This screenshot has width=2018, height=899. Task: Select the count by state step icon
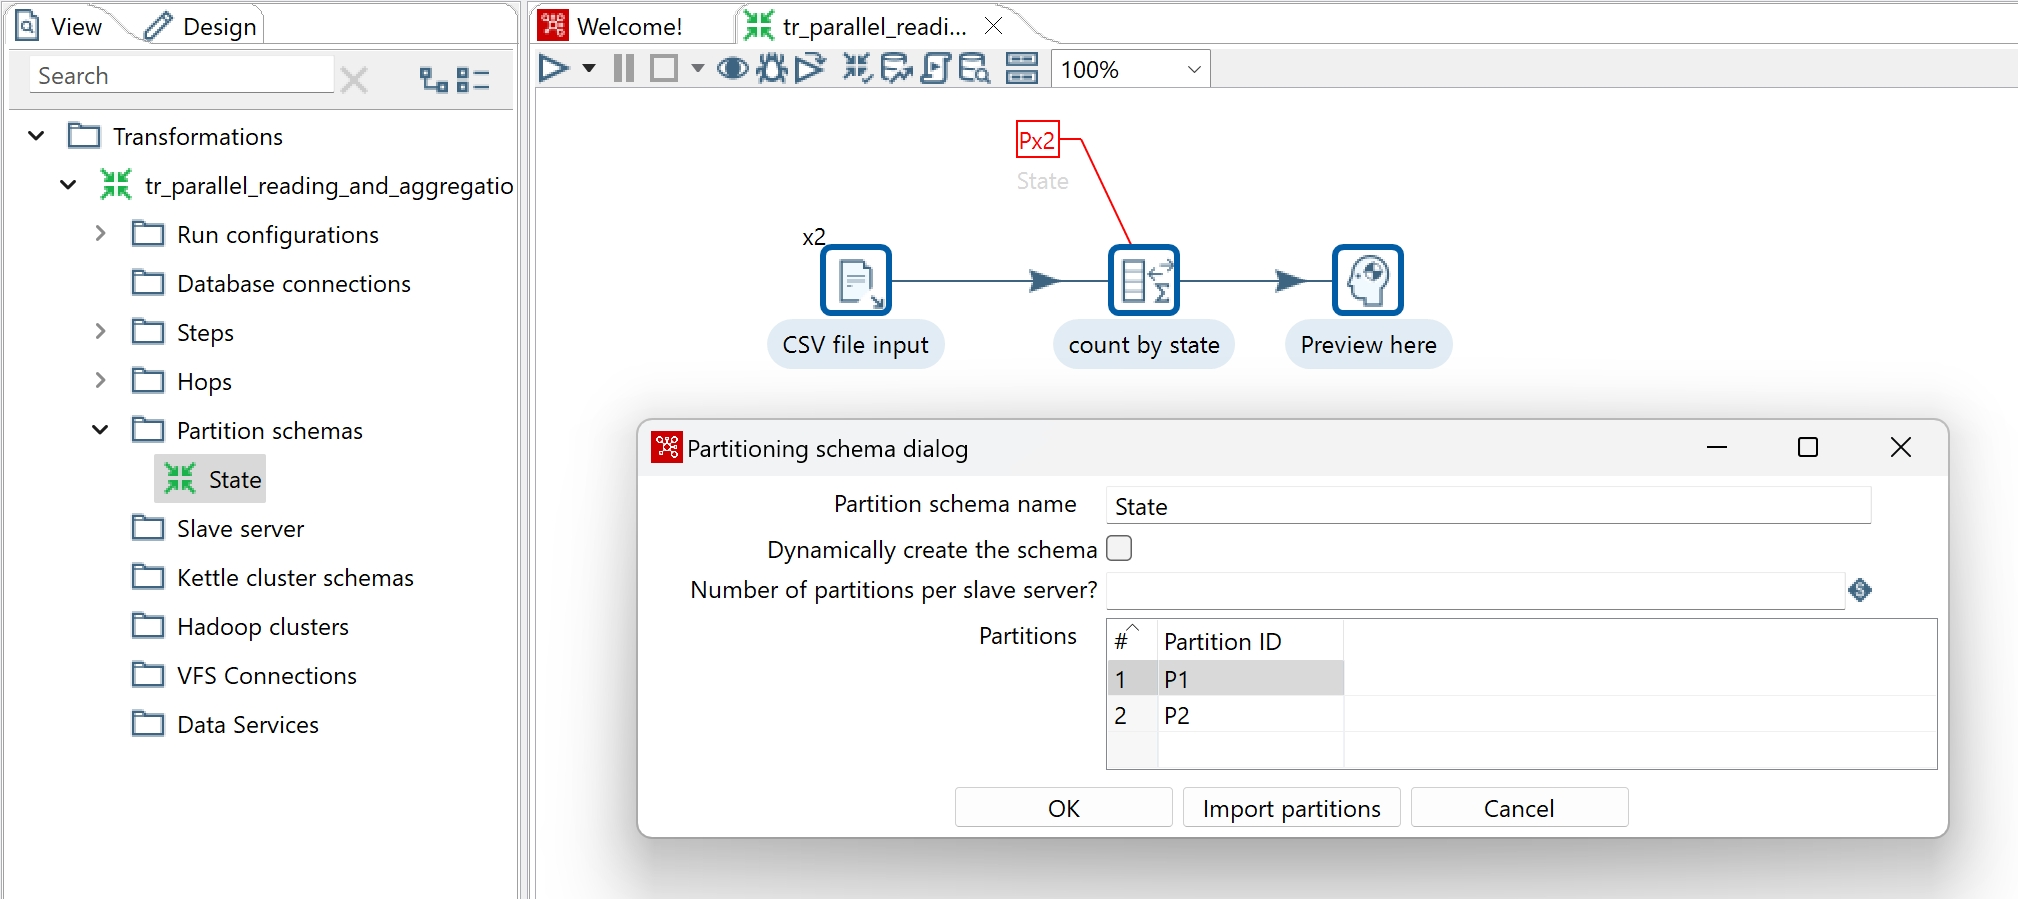pyautogui.click(x=1143, y=281)
